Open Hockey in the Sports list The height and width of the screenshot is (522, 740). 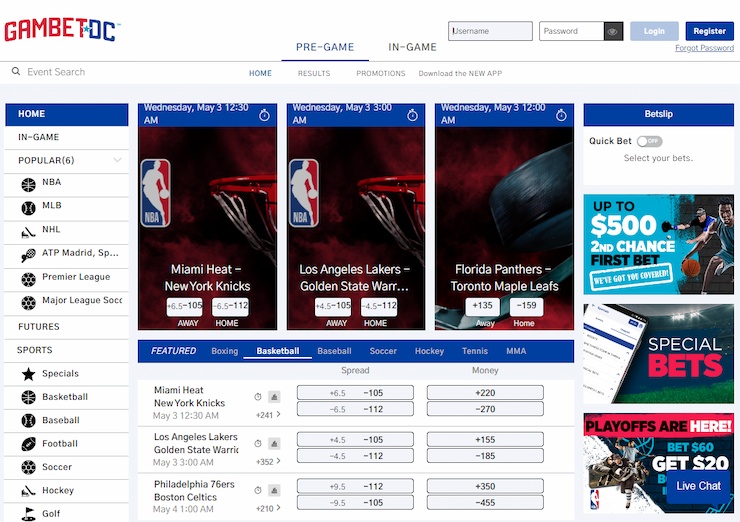[67, 490]
